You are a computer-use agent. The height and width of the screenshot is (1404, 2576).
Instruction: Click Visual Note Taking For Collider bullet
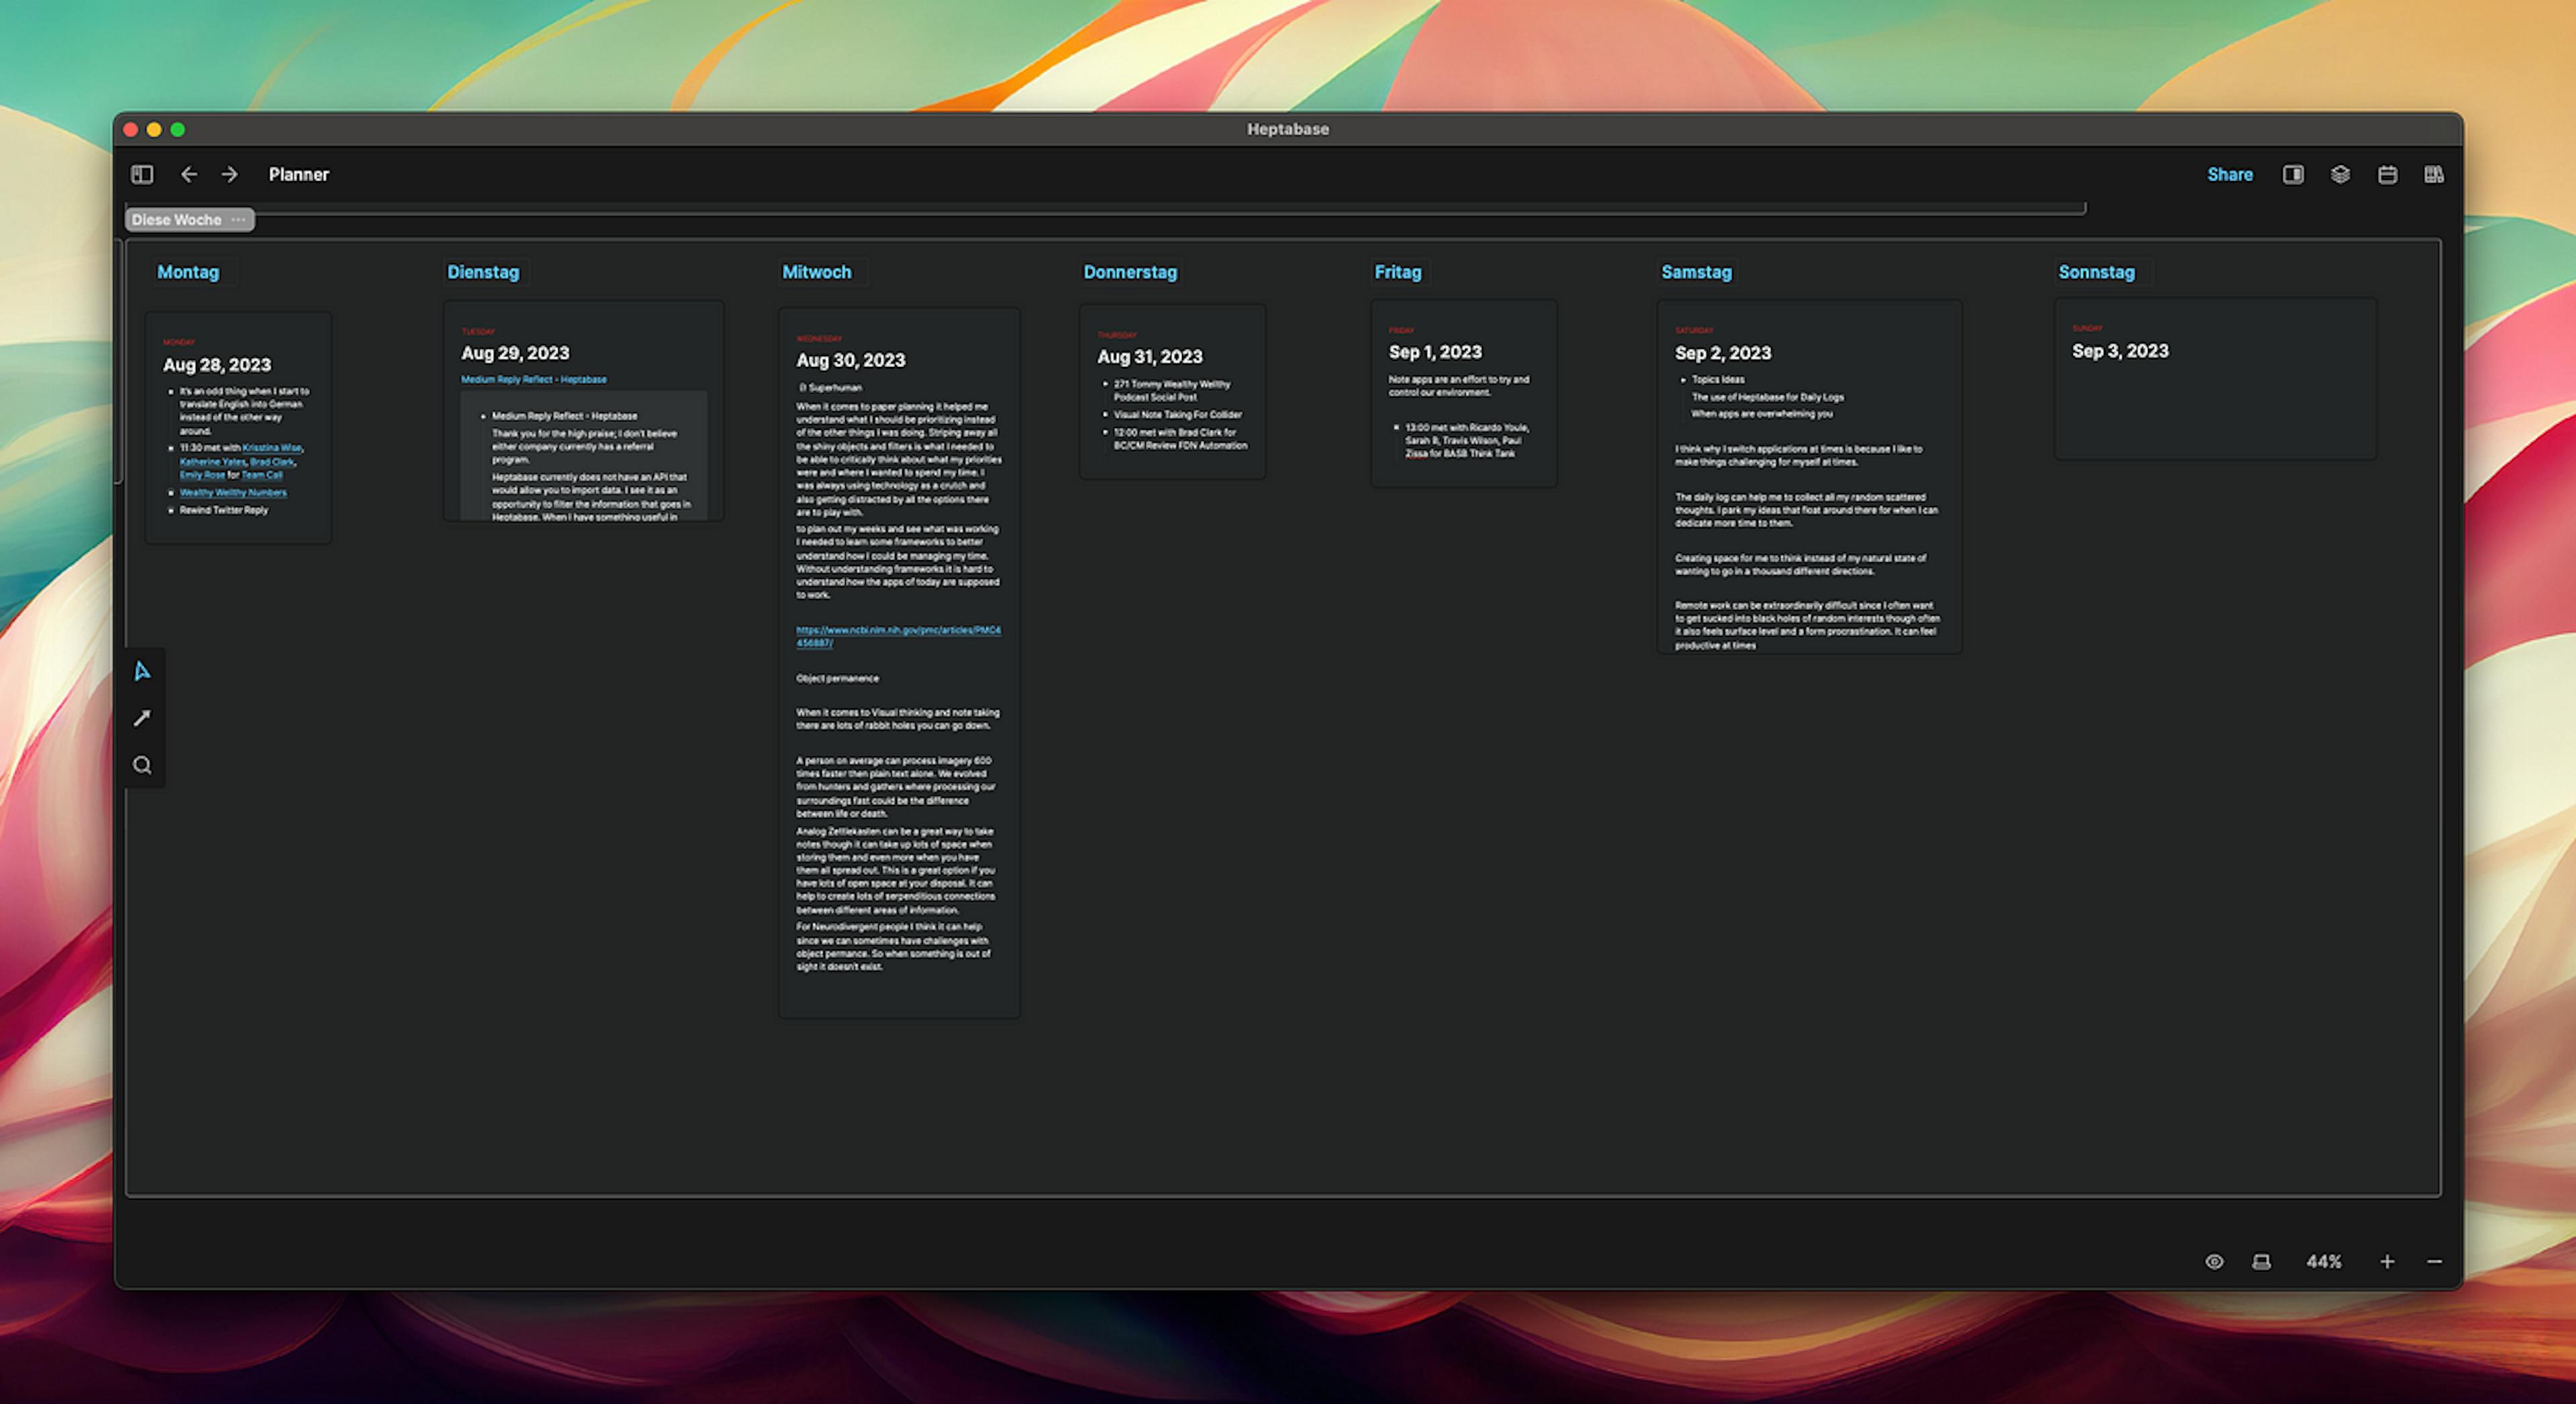coord(1178,414)
